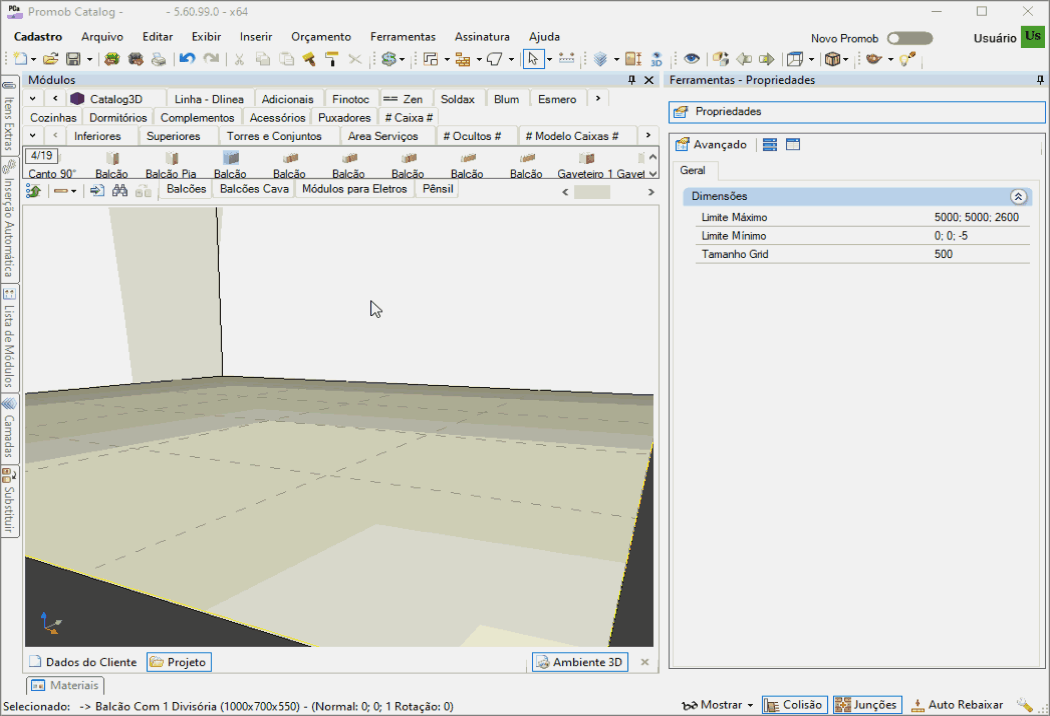Open the Cadastro menu

click(x=38, y=37)
